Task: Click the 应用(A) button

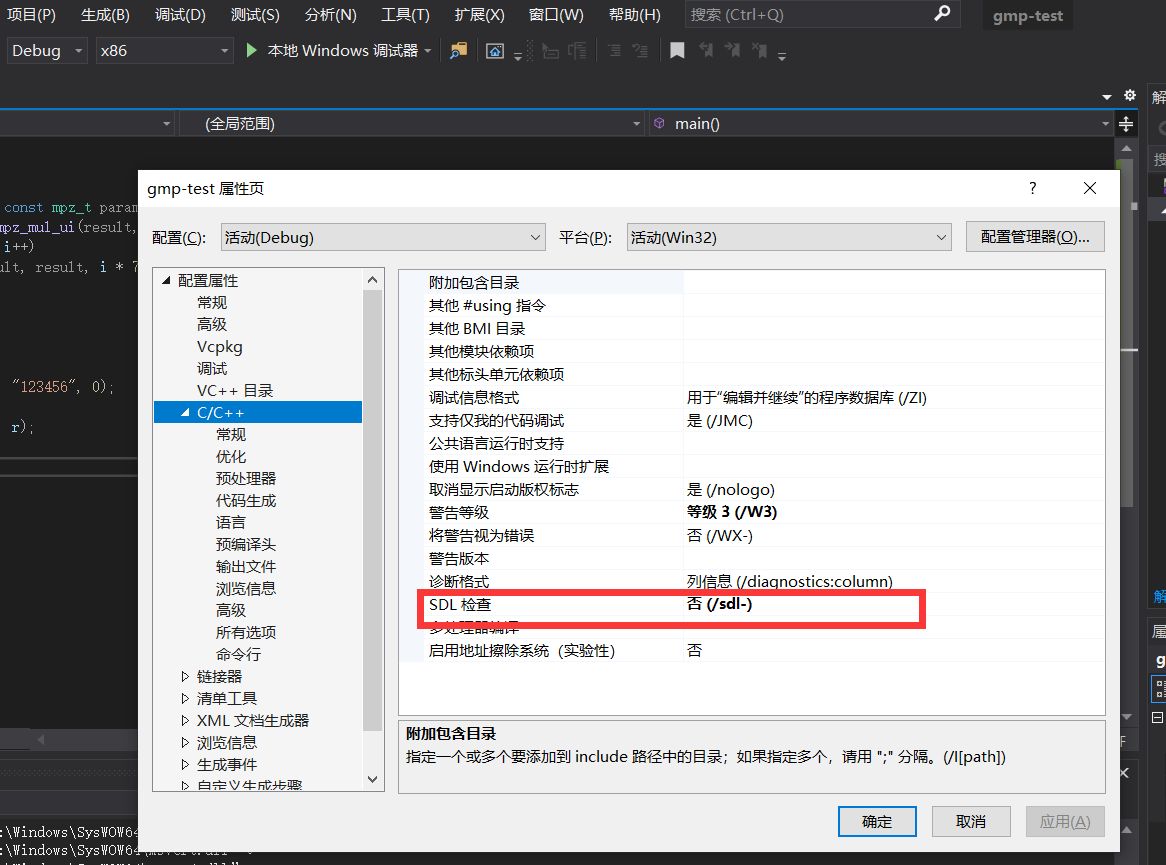Action: click(x=1065, y=821)
